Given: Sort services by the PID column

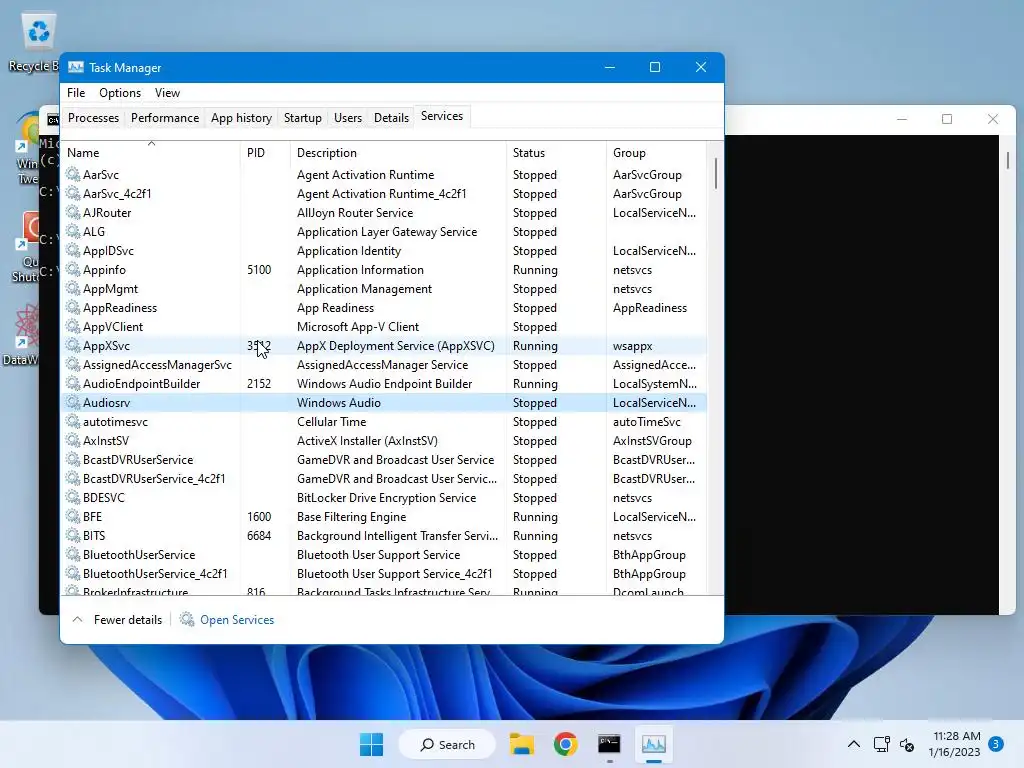Looking at the screenshot, I should pos(265,153).
